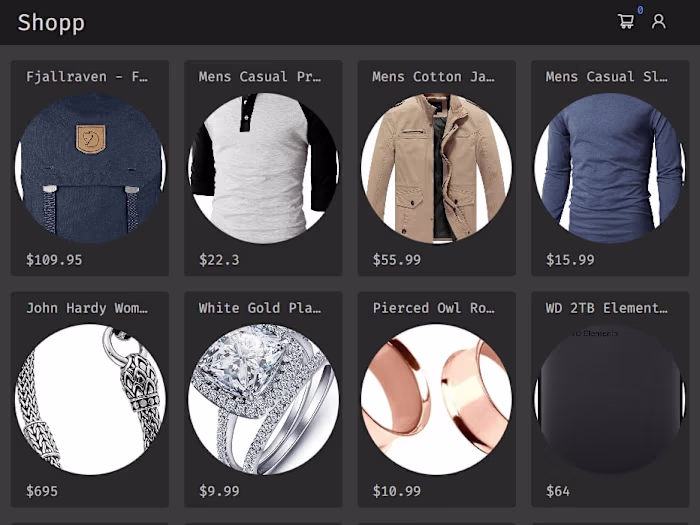Open the John Hardy Wom... bracelet image

90,400
